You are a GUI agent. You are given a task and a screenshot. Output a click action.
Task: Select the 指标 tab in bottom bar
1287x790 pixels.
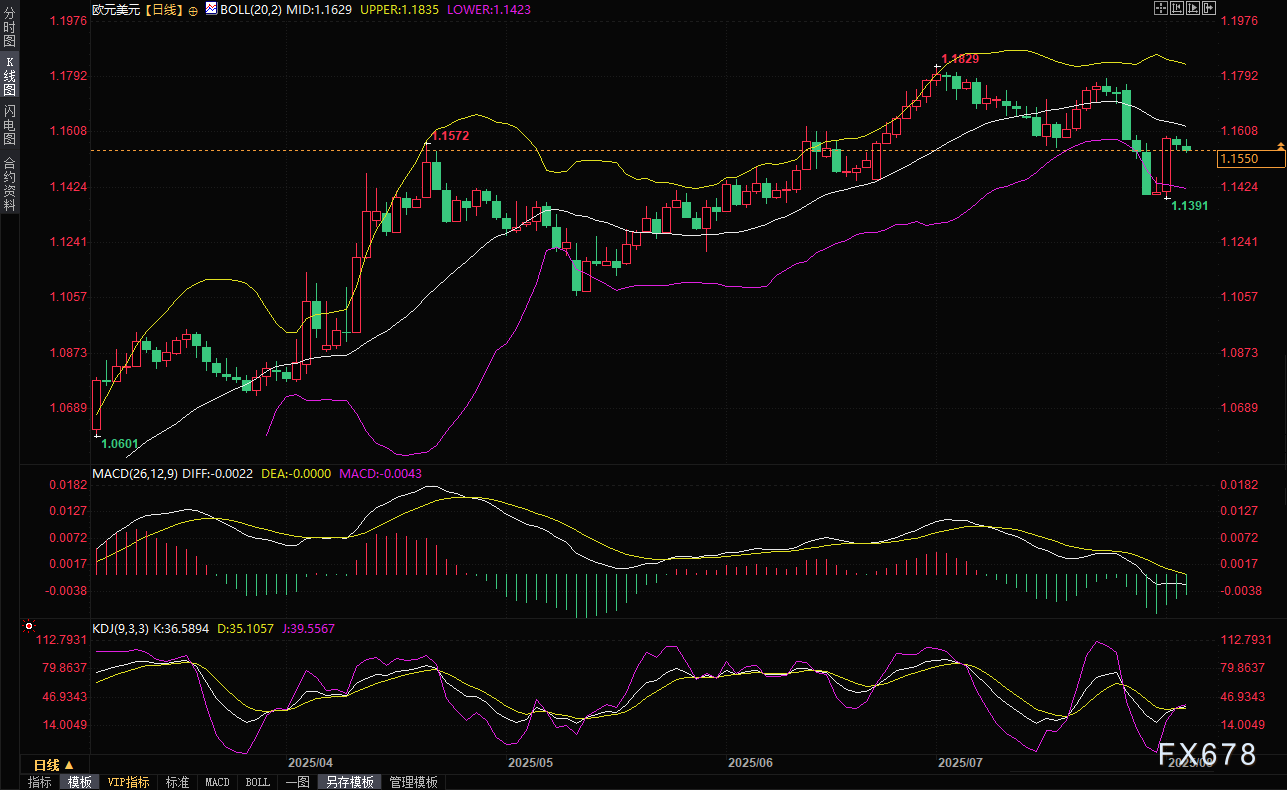click(40, 782)
